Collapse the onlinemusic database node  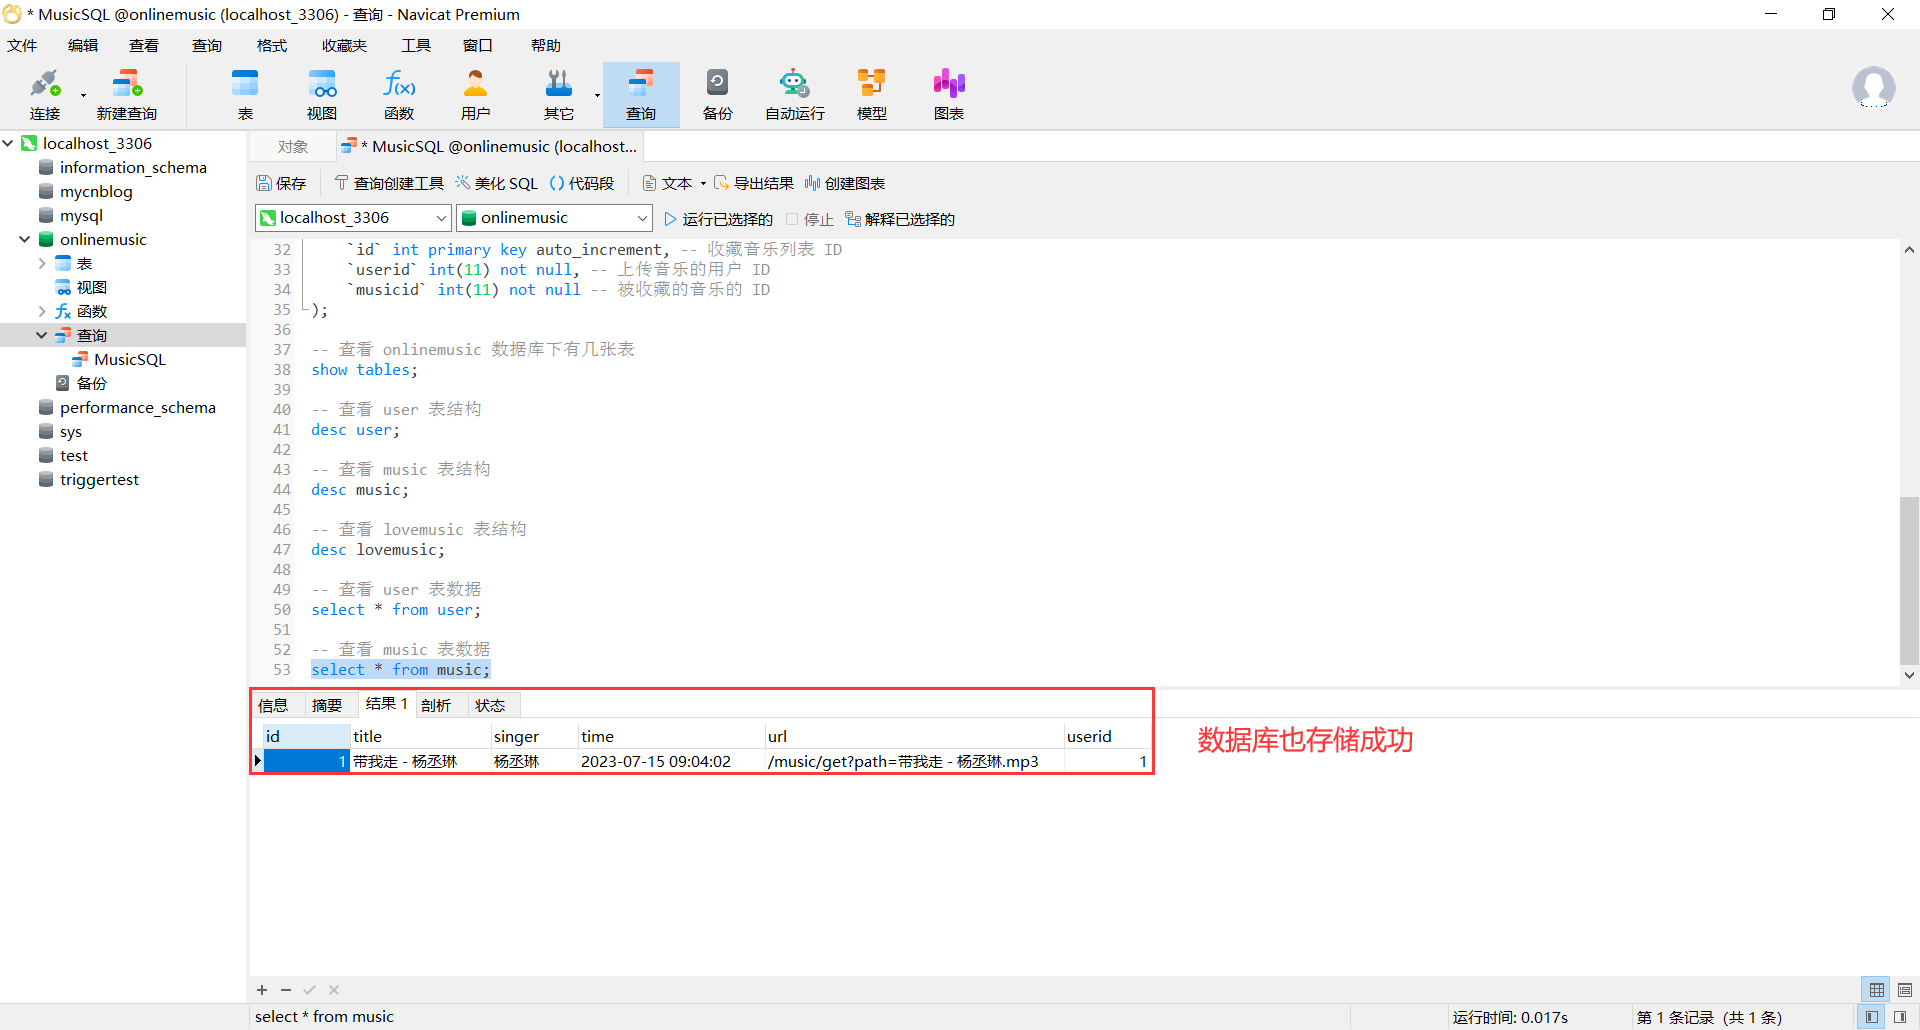[x=25, y=239]
